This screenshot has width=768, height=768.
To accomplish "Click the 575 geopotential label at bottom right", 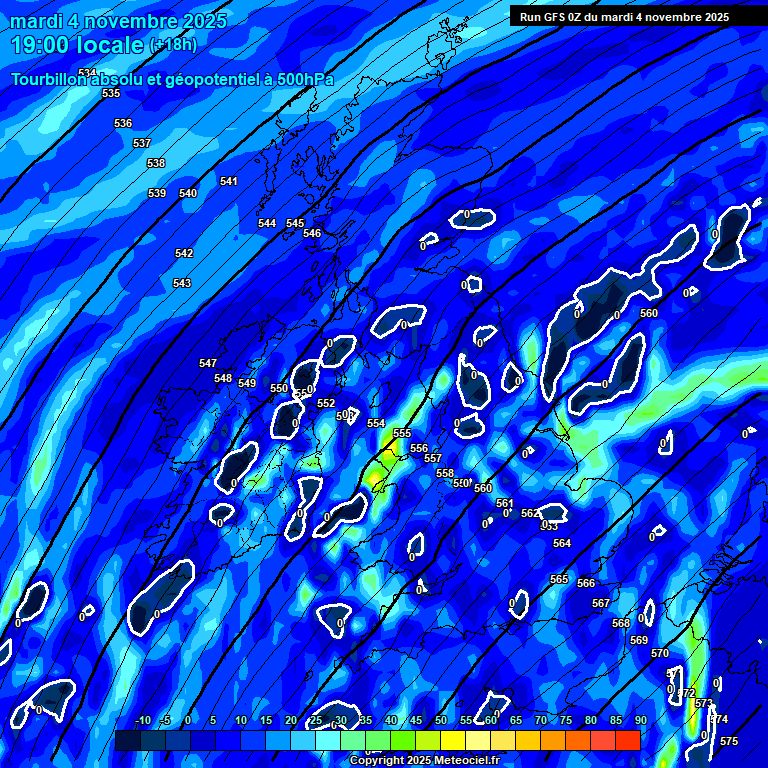I will (x=729, y=741).
